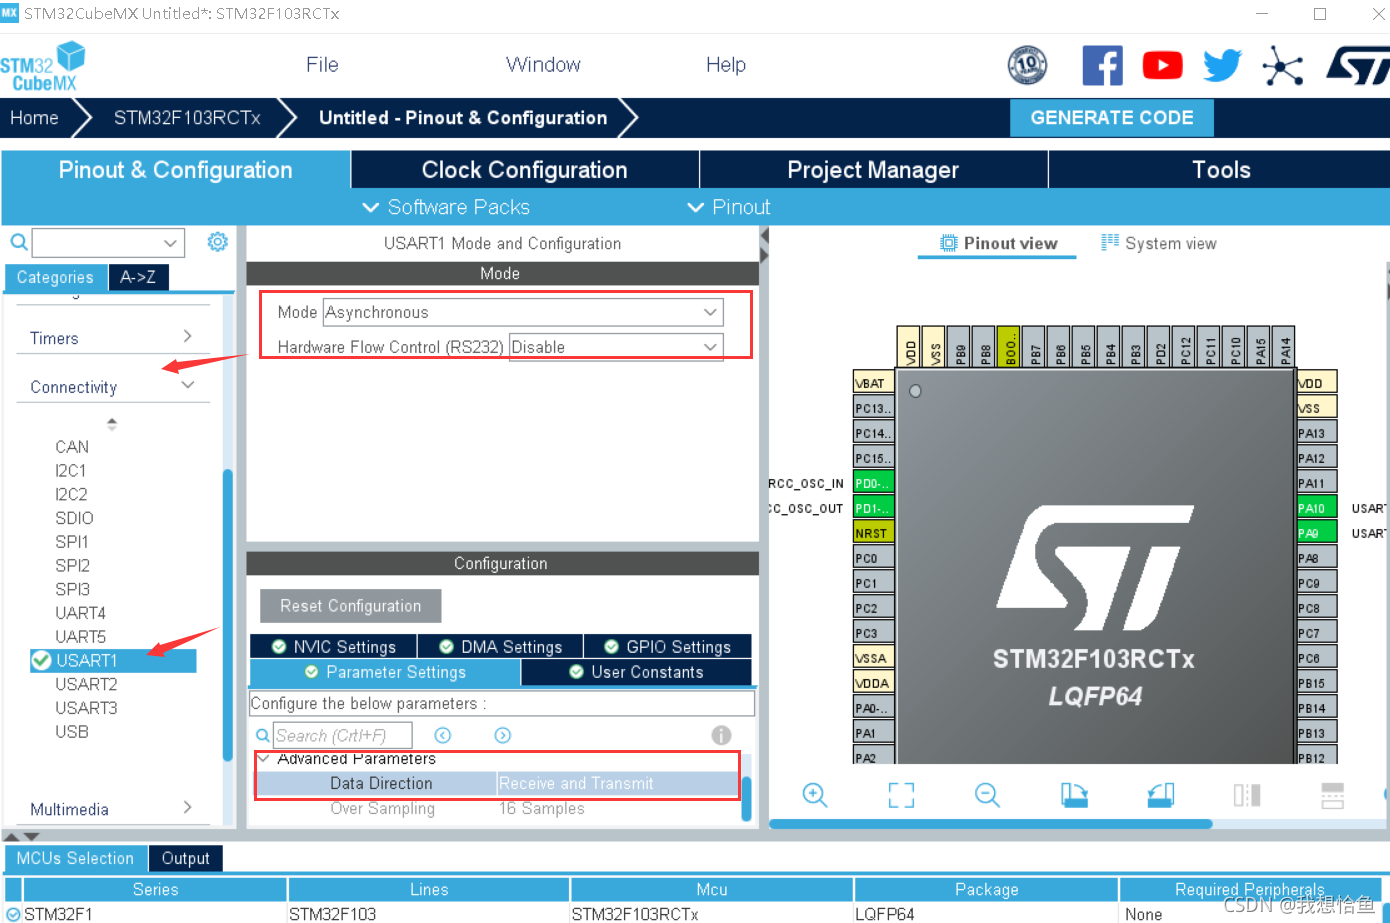1390x923 pixels.
Task: Click the ST logo in the header
Action: pos(1358,66)
